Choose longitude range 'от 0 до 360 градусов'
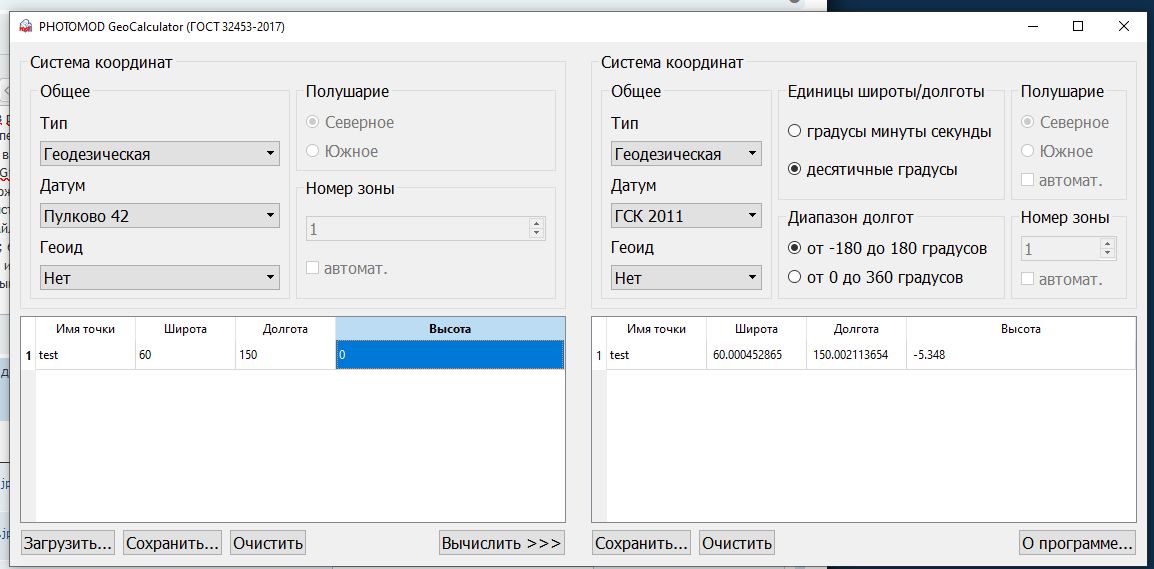Viewport: 1154px width, 569px height. (x=795, y=277)
